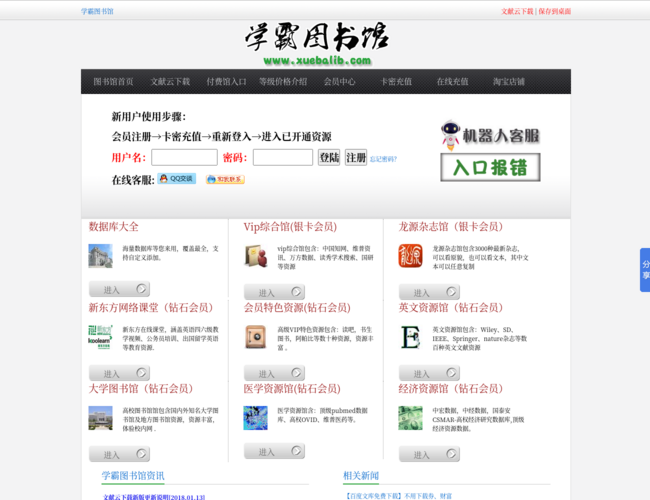The width and height of the screenshot is (650, 500).
Task: Click the top-left 学霸图书馆 link
Action: point(97,11)
